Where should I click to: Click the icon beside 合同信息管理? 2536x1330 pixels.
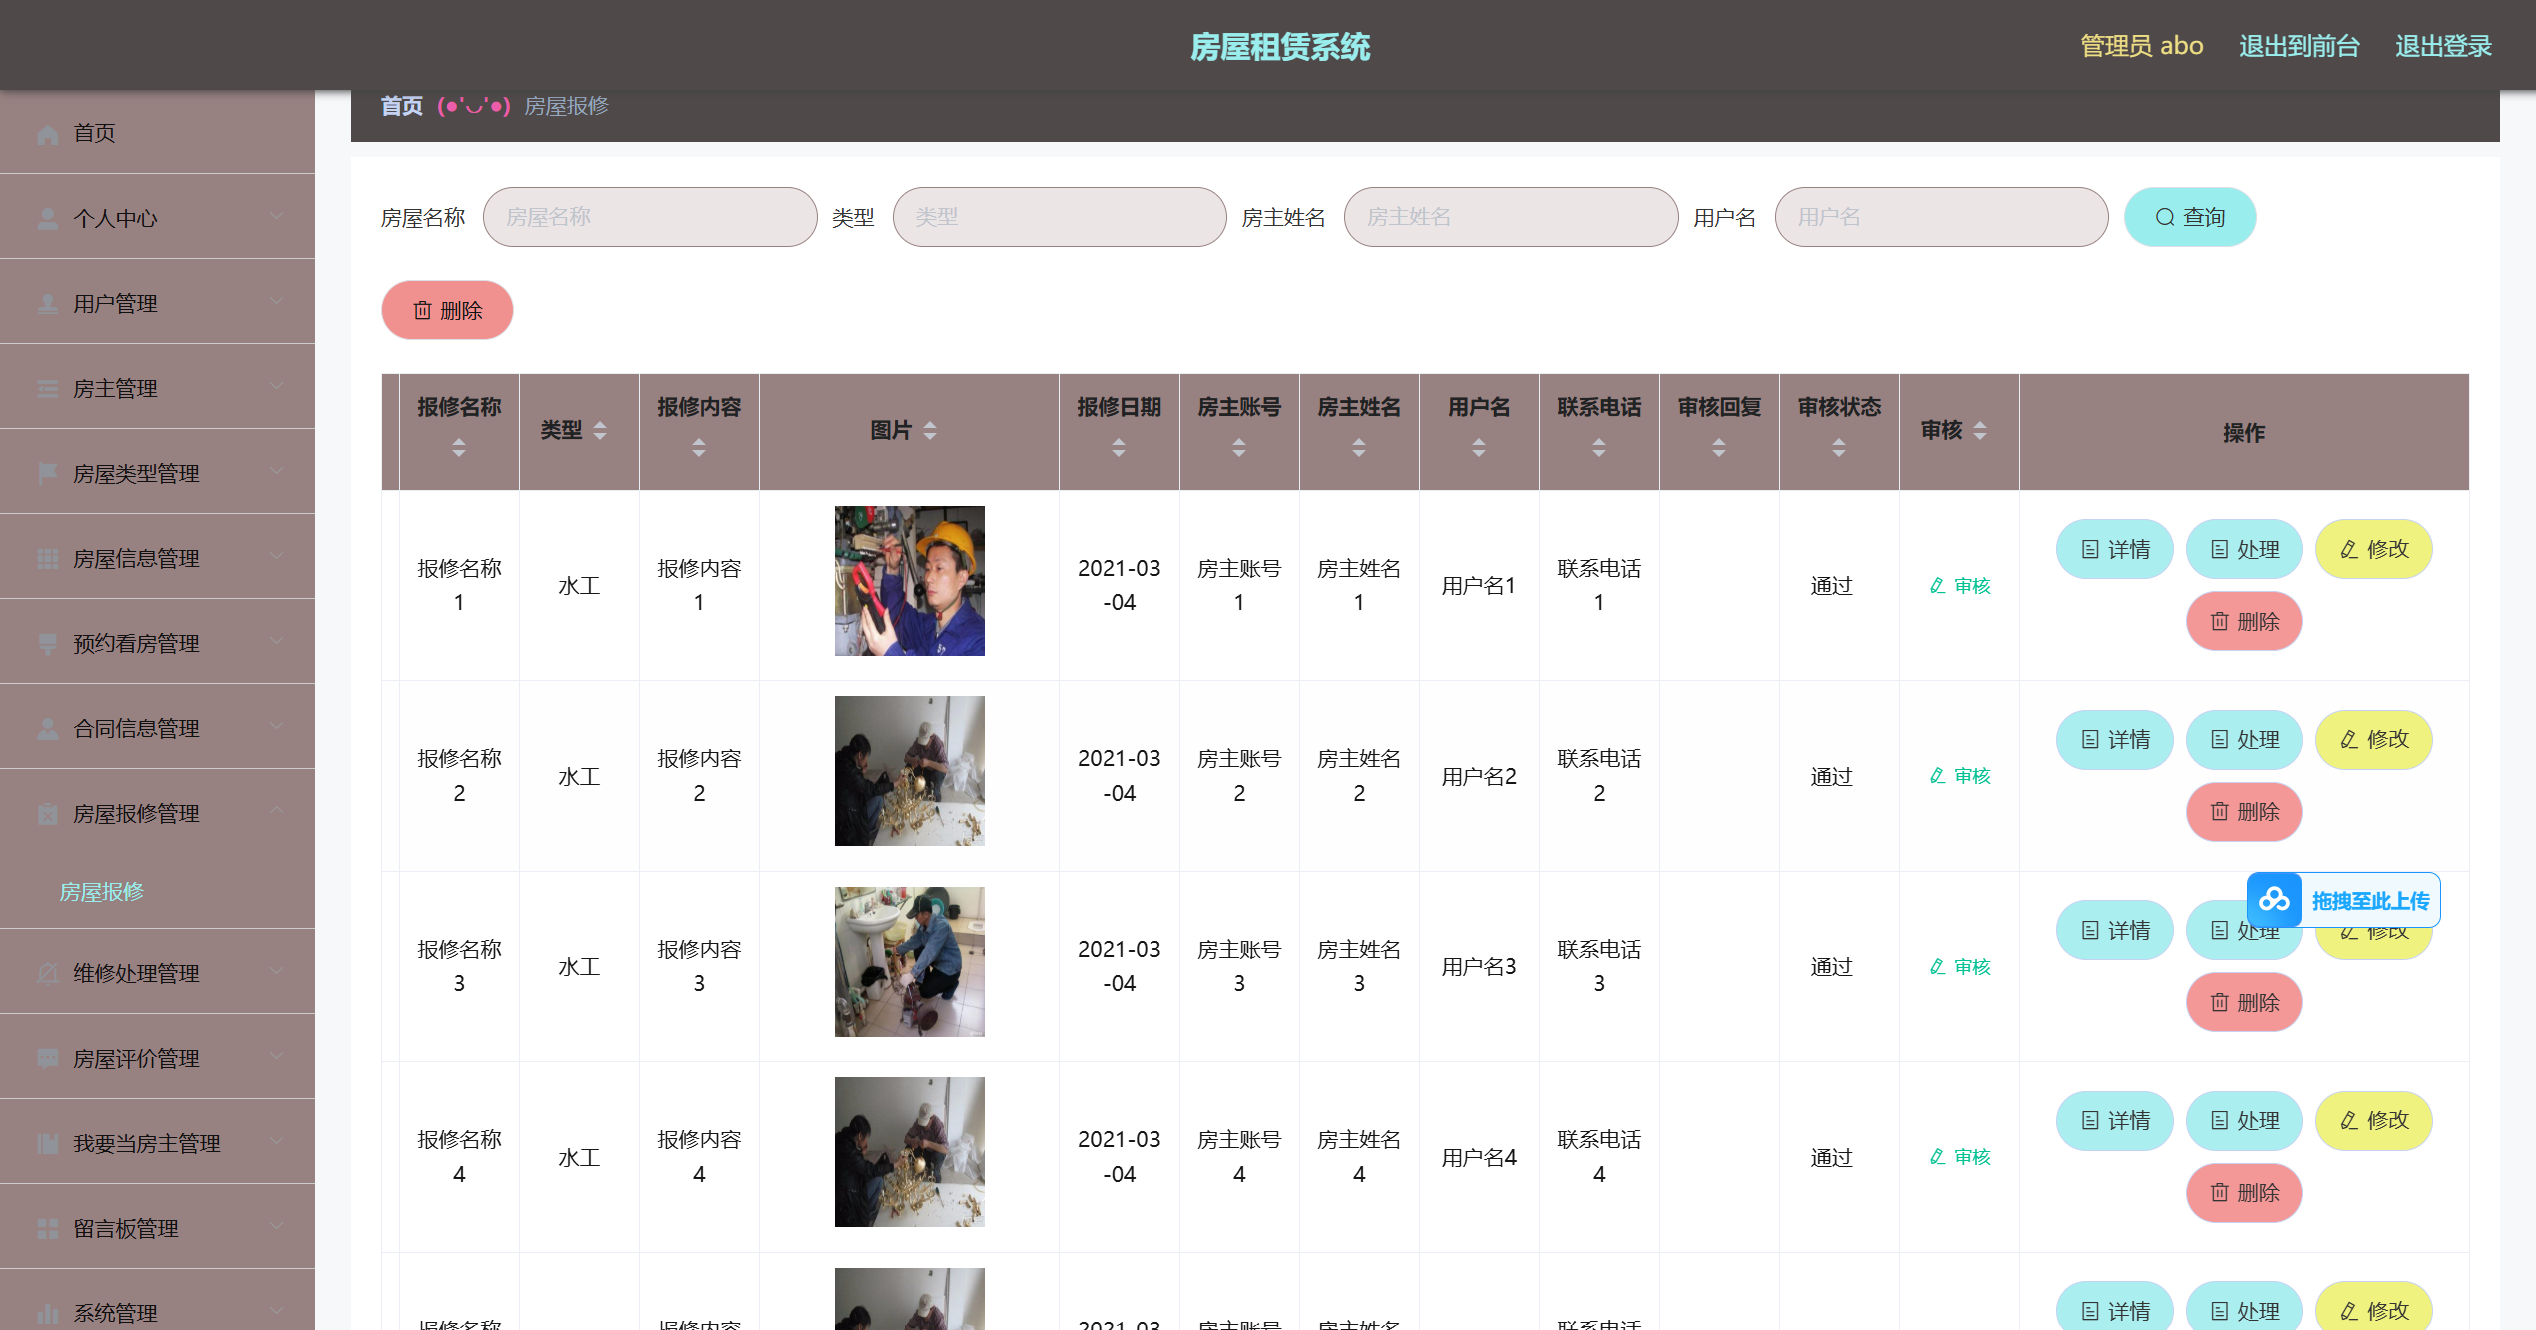pos(47,729)
